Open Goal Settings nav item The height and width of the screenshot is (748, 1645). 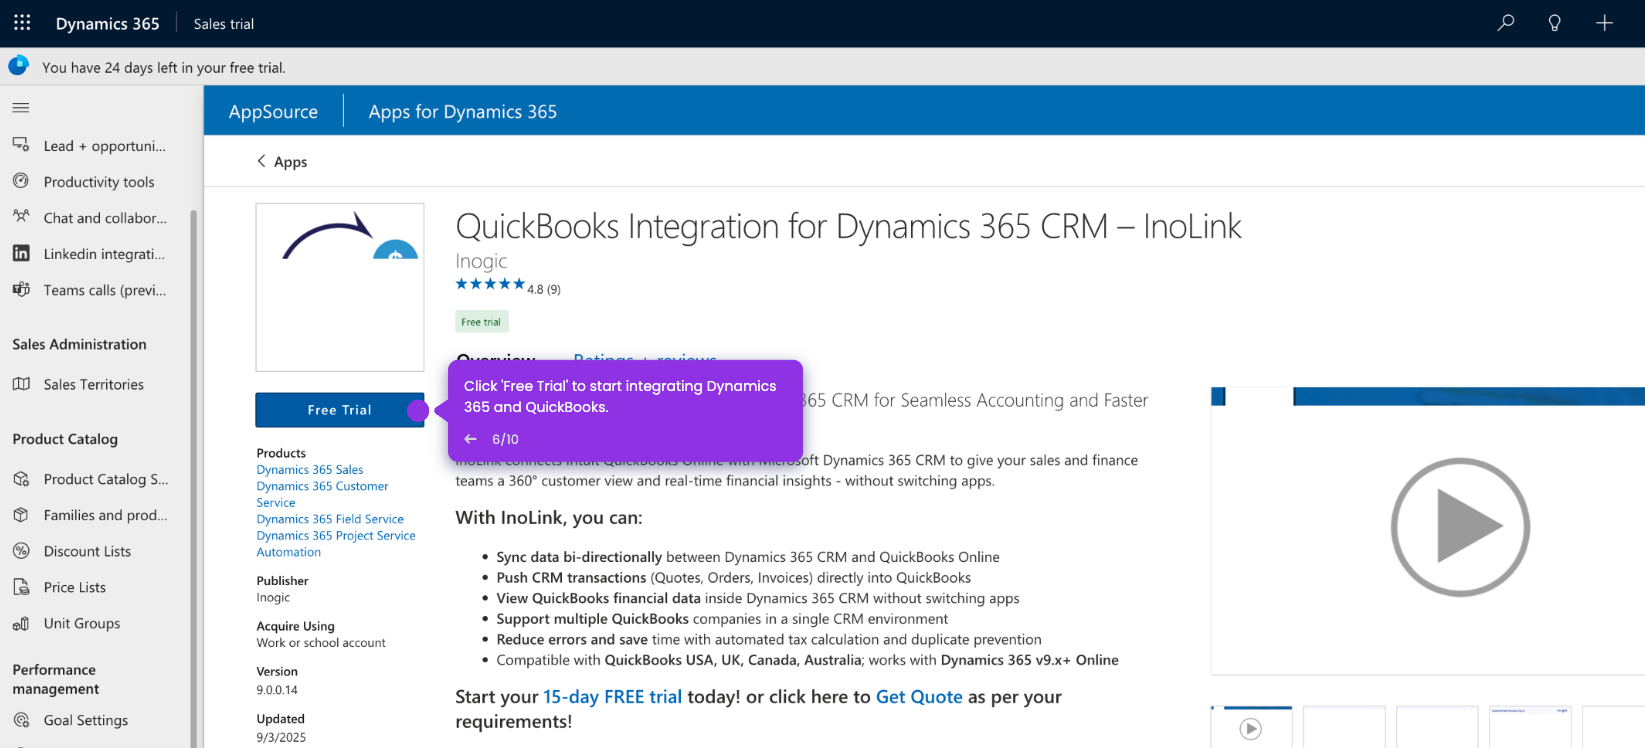[x=98, y=720]
